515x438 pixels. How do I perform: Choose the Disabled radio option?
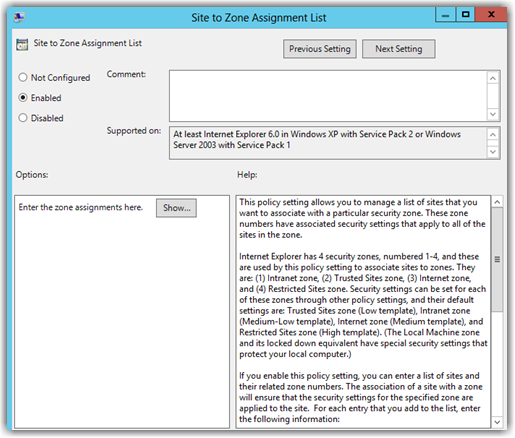coord(23,118)
